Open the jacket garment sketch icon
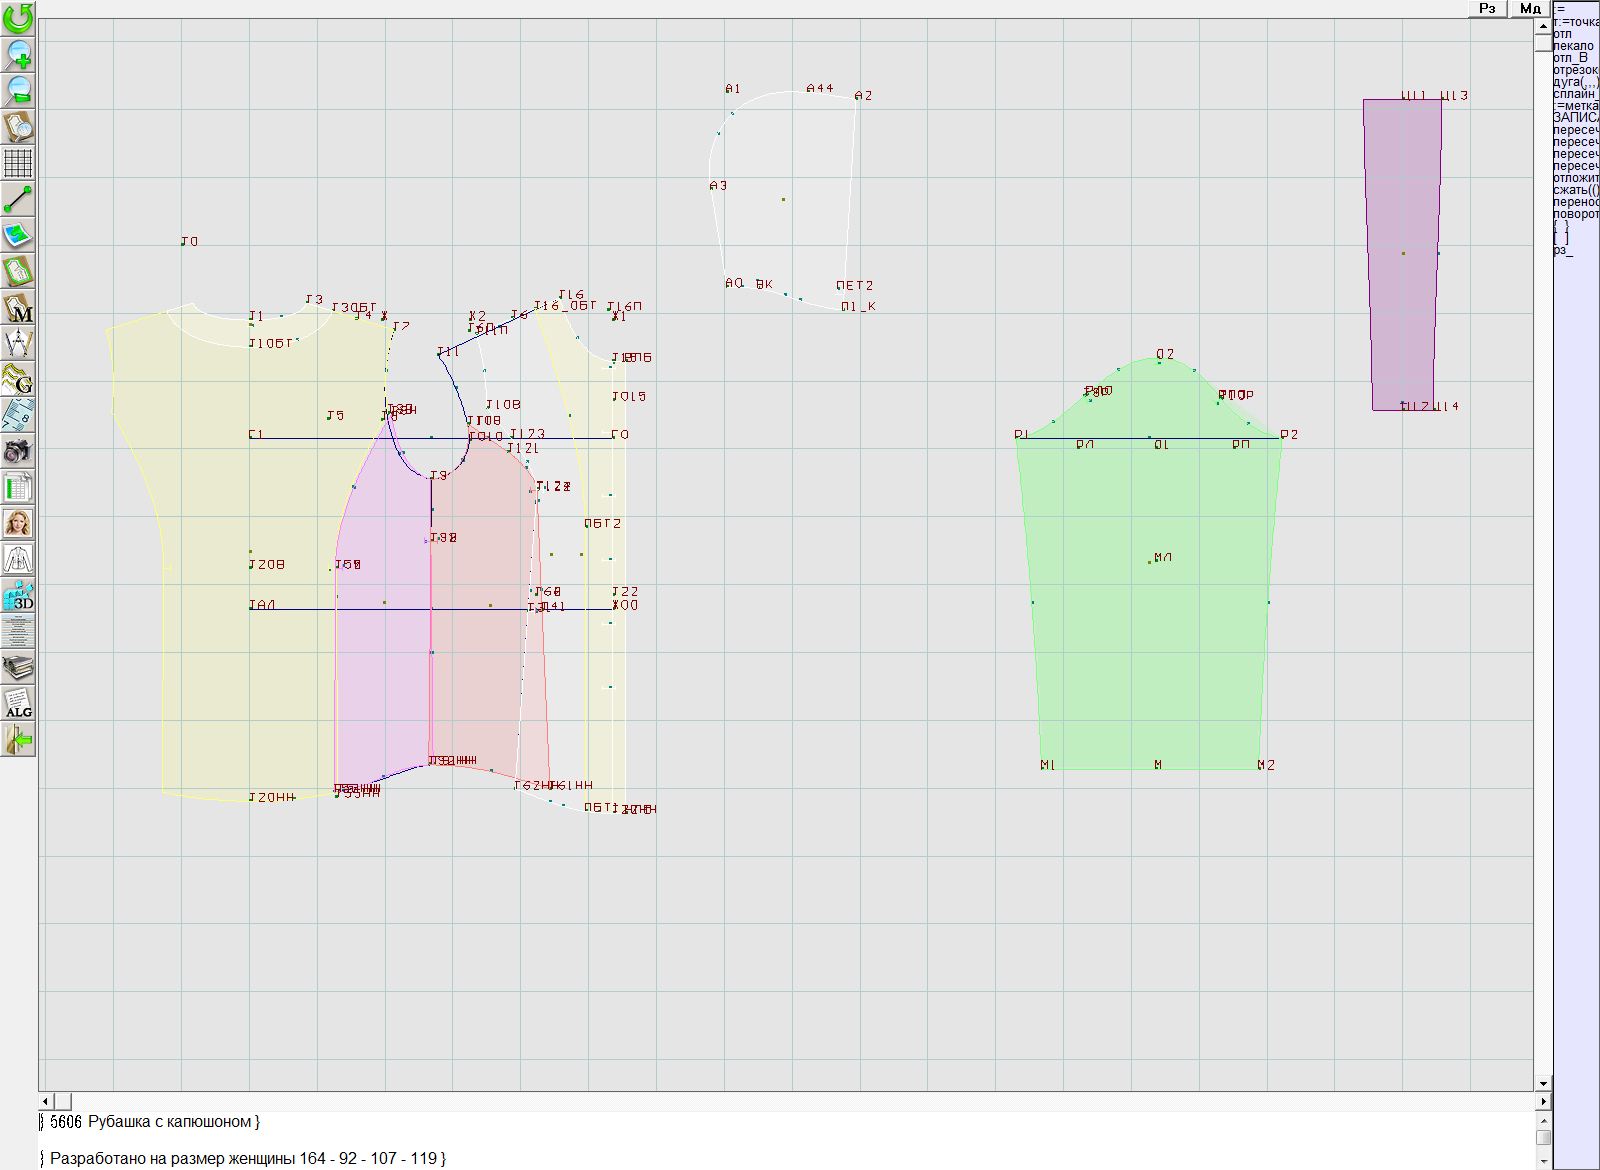1600x1170 pixels. [x=18, y=559]
